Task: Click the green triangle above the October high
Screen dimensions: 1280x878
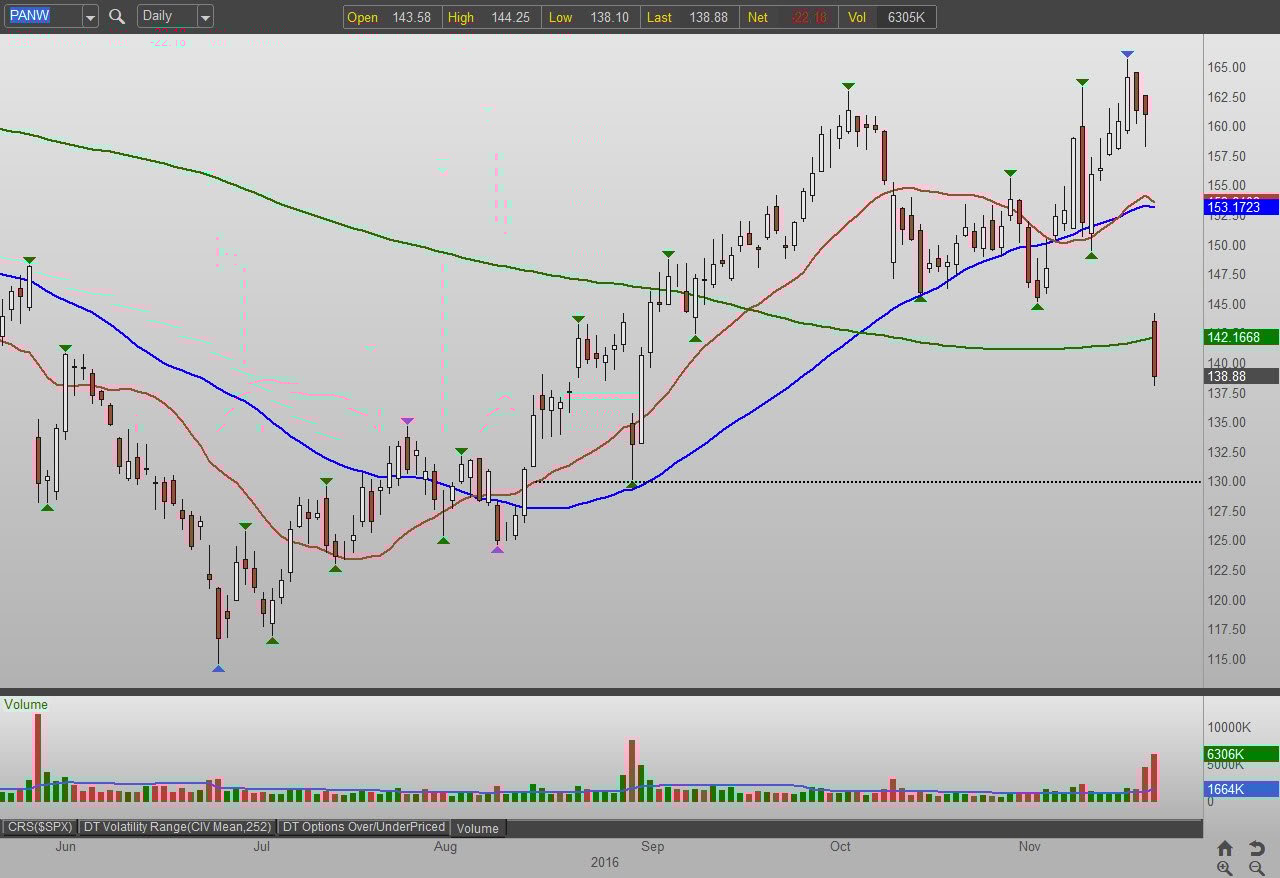Action: pos(848,86)
